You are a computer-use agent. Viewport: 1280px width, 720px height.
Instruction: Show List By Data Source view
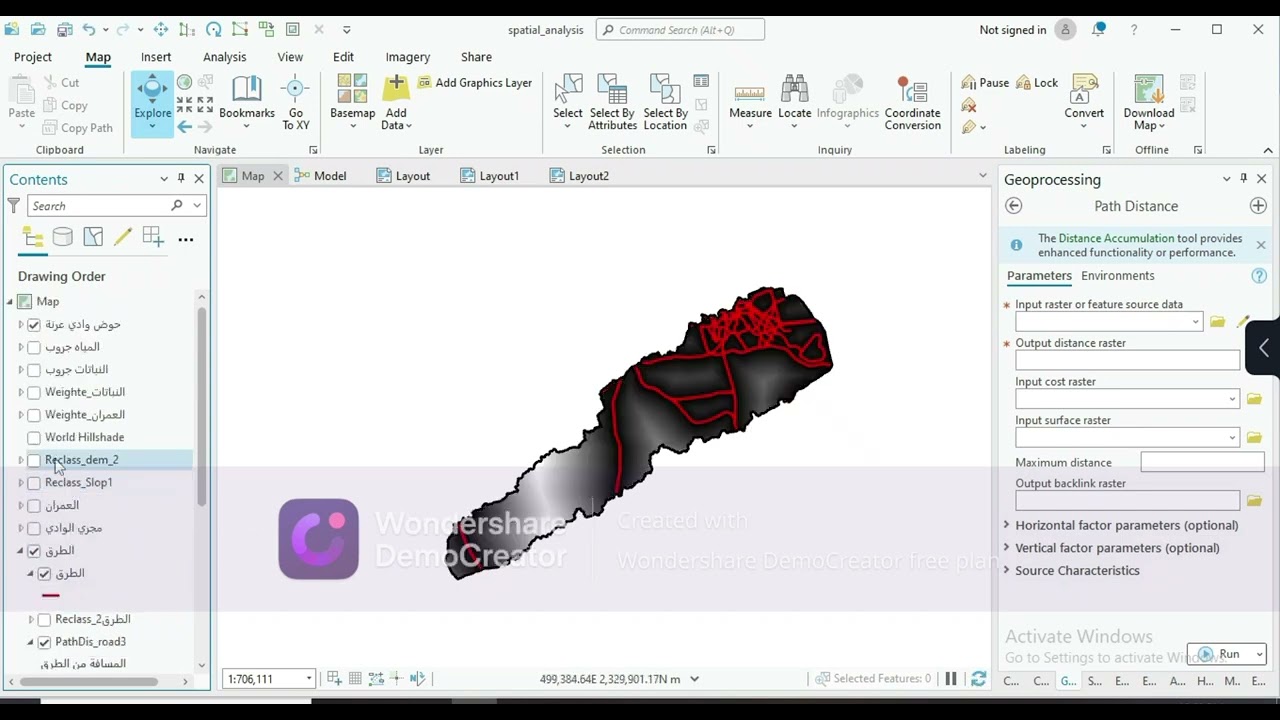coord(62,238)
